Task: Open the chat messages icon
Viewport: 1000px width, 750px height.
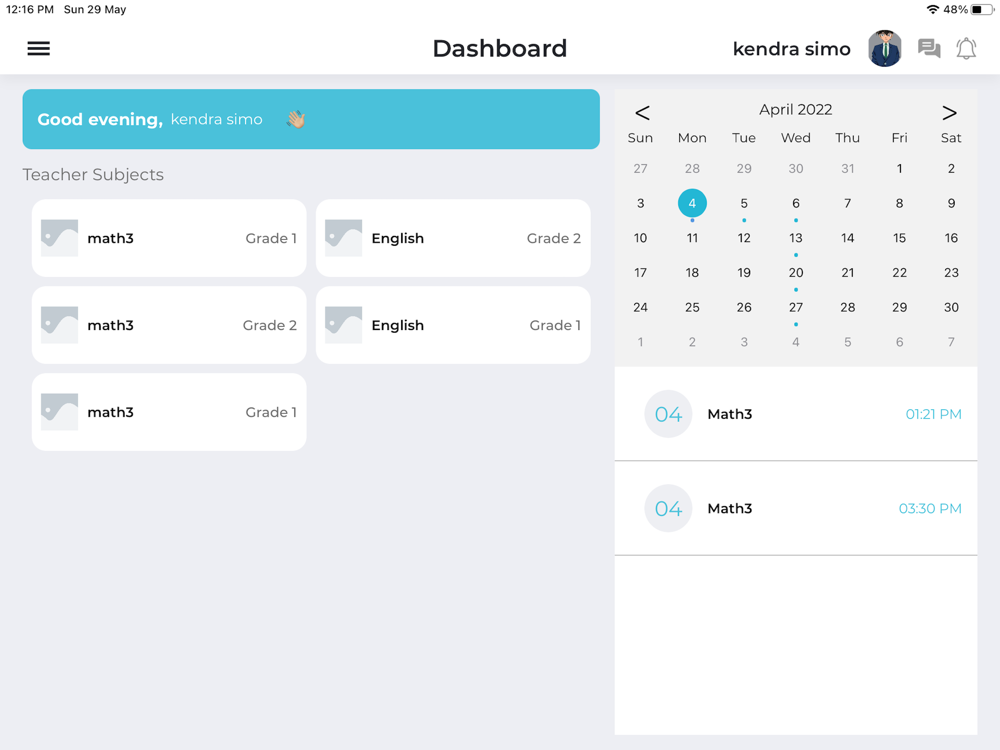Action: pos(929,48)
